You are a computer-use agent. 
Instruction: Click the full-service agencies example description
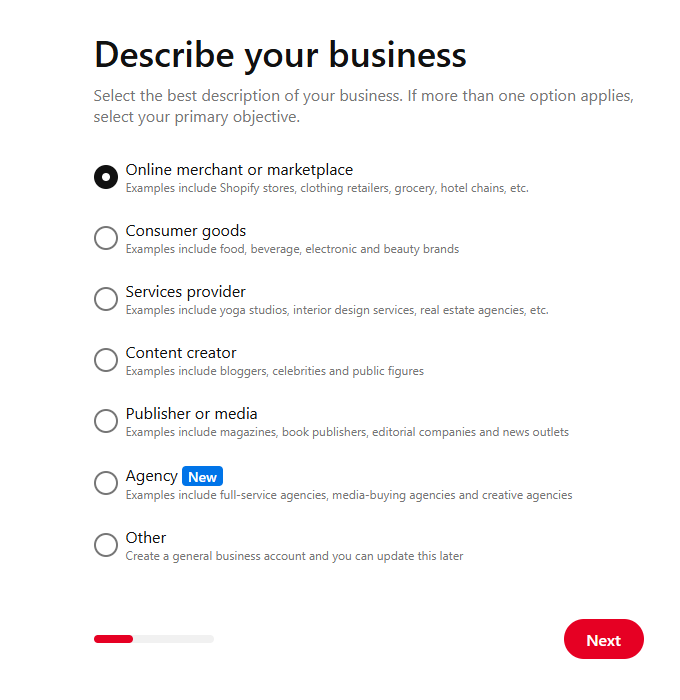[349, 495]
